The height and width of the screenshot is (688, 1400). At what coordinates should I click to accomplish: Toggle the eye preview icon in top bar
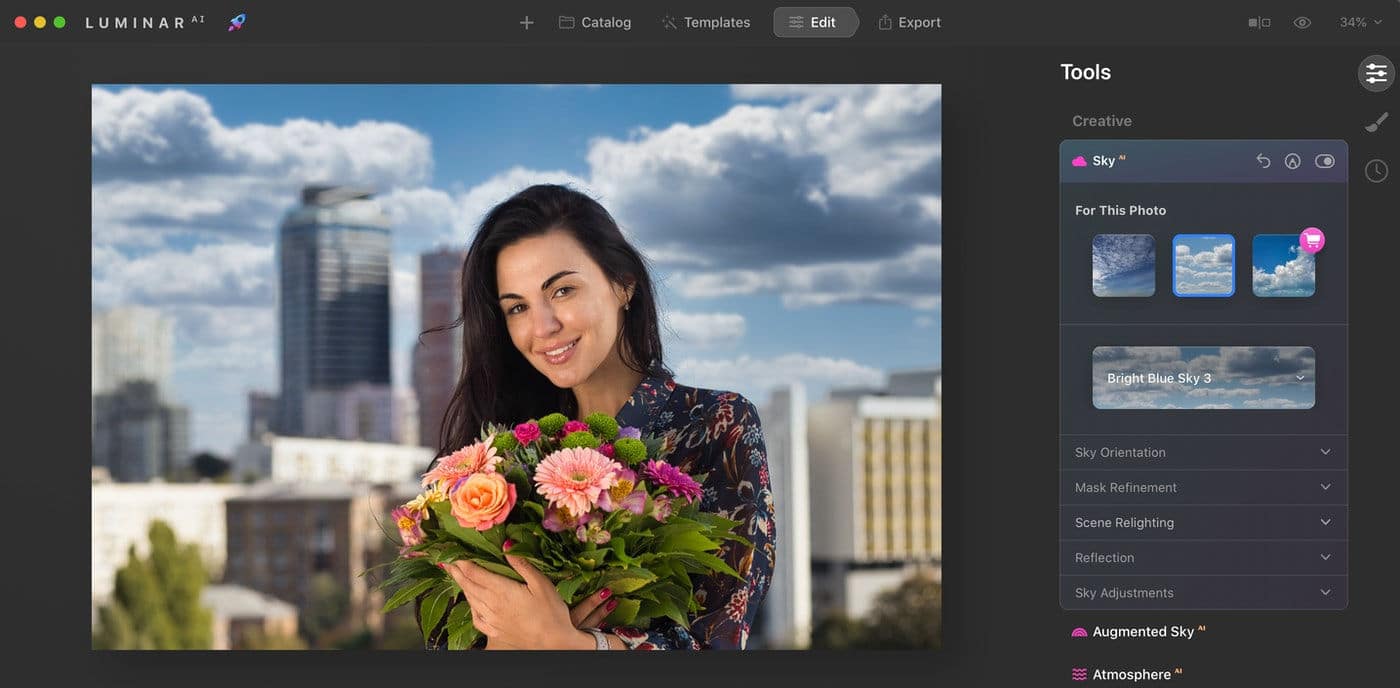[x=1301, y=22]
